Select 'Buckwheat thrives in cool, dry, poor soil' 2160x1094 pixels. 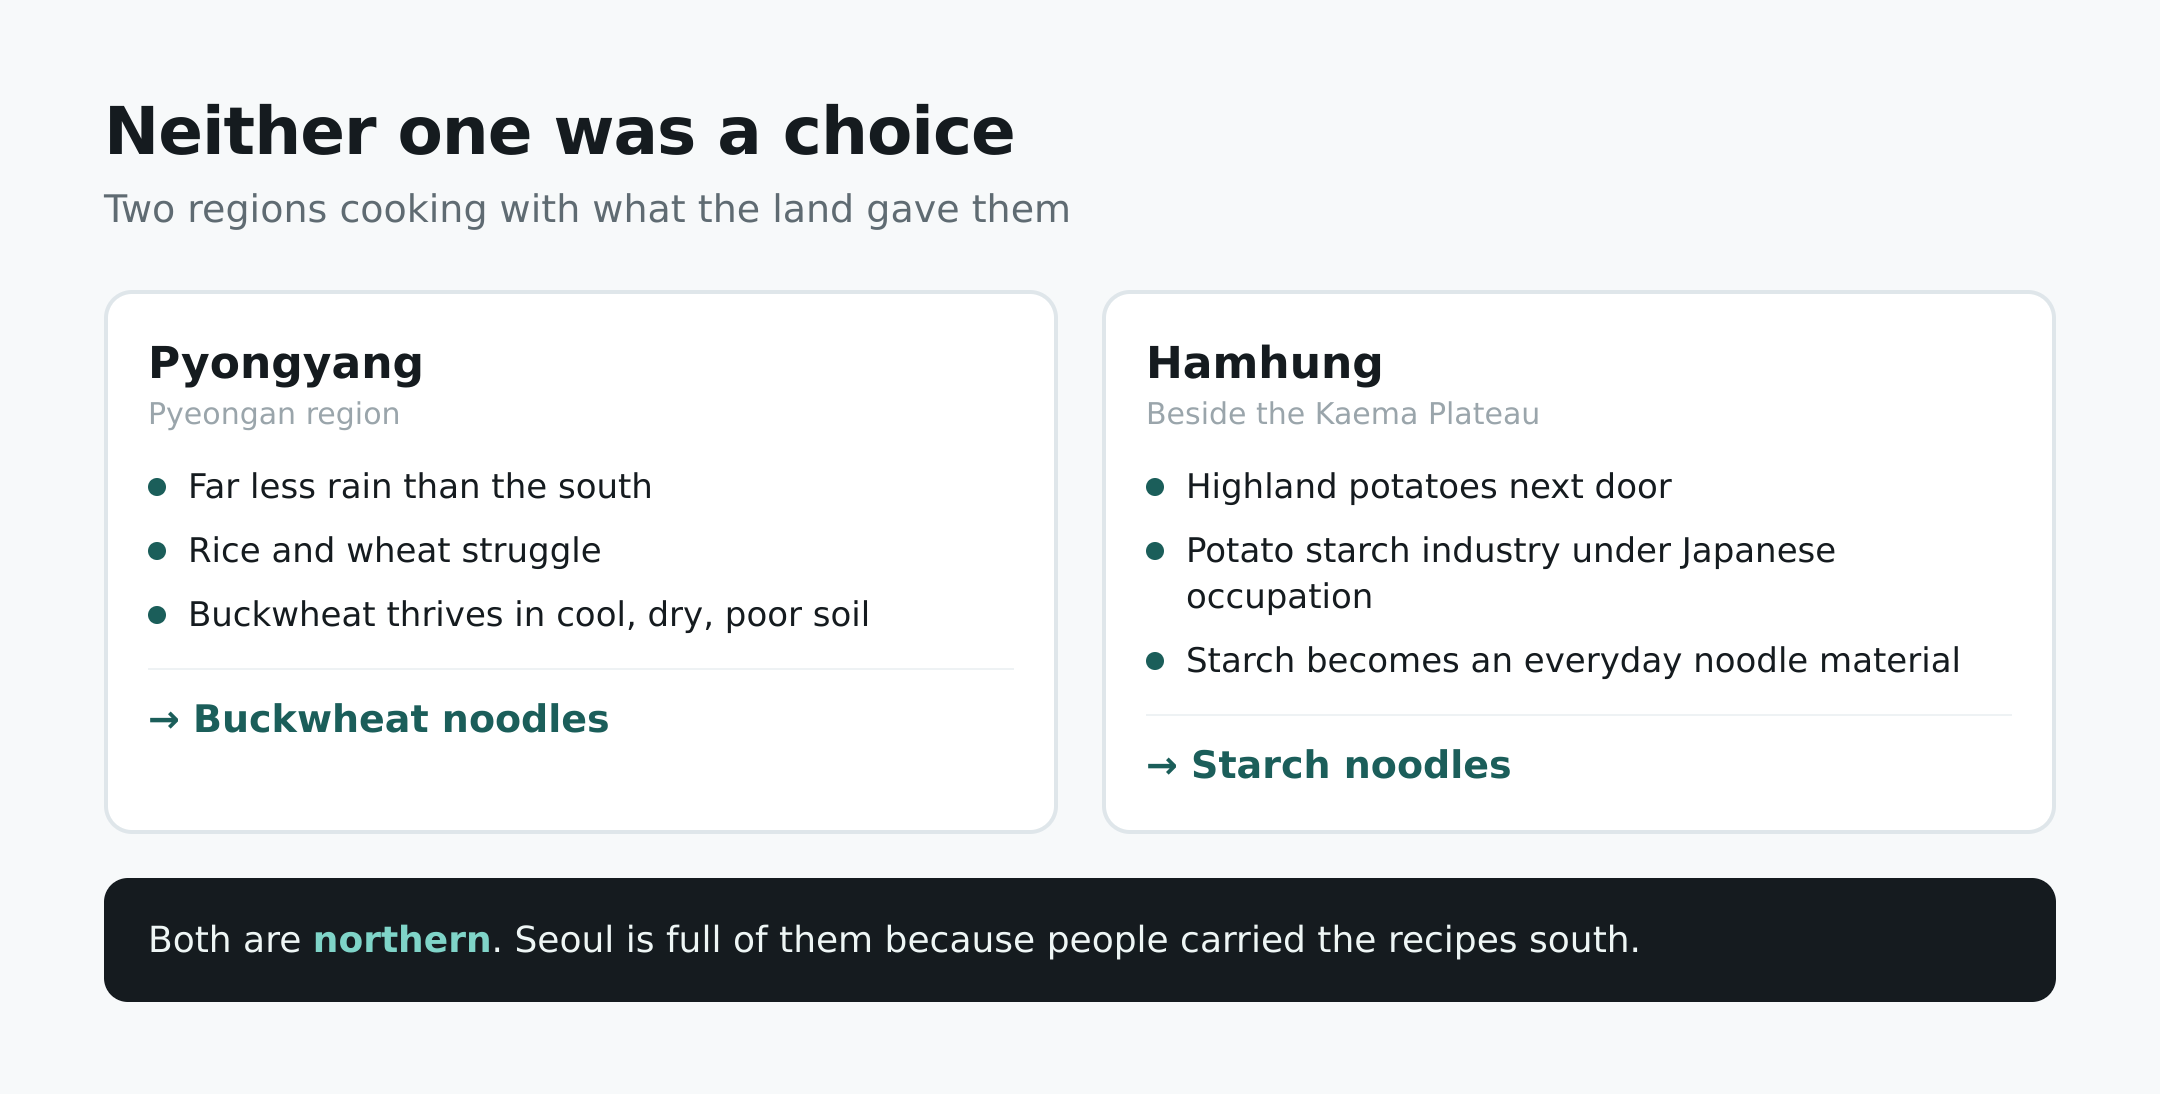[x=529, y=615]
